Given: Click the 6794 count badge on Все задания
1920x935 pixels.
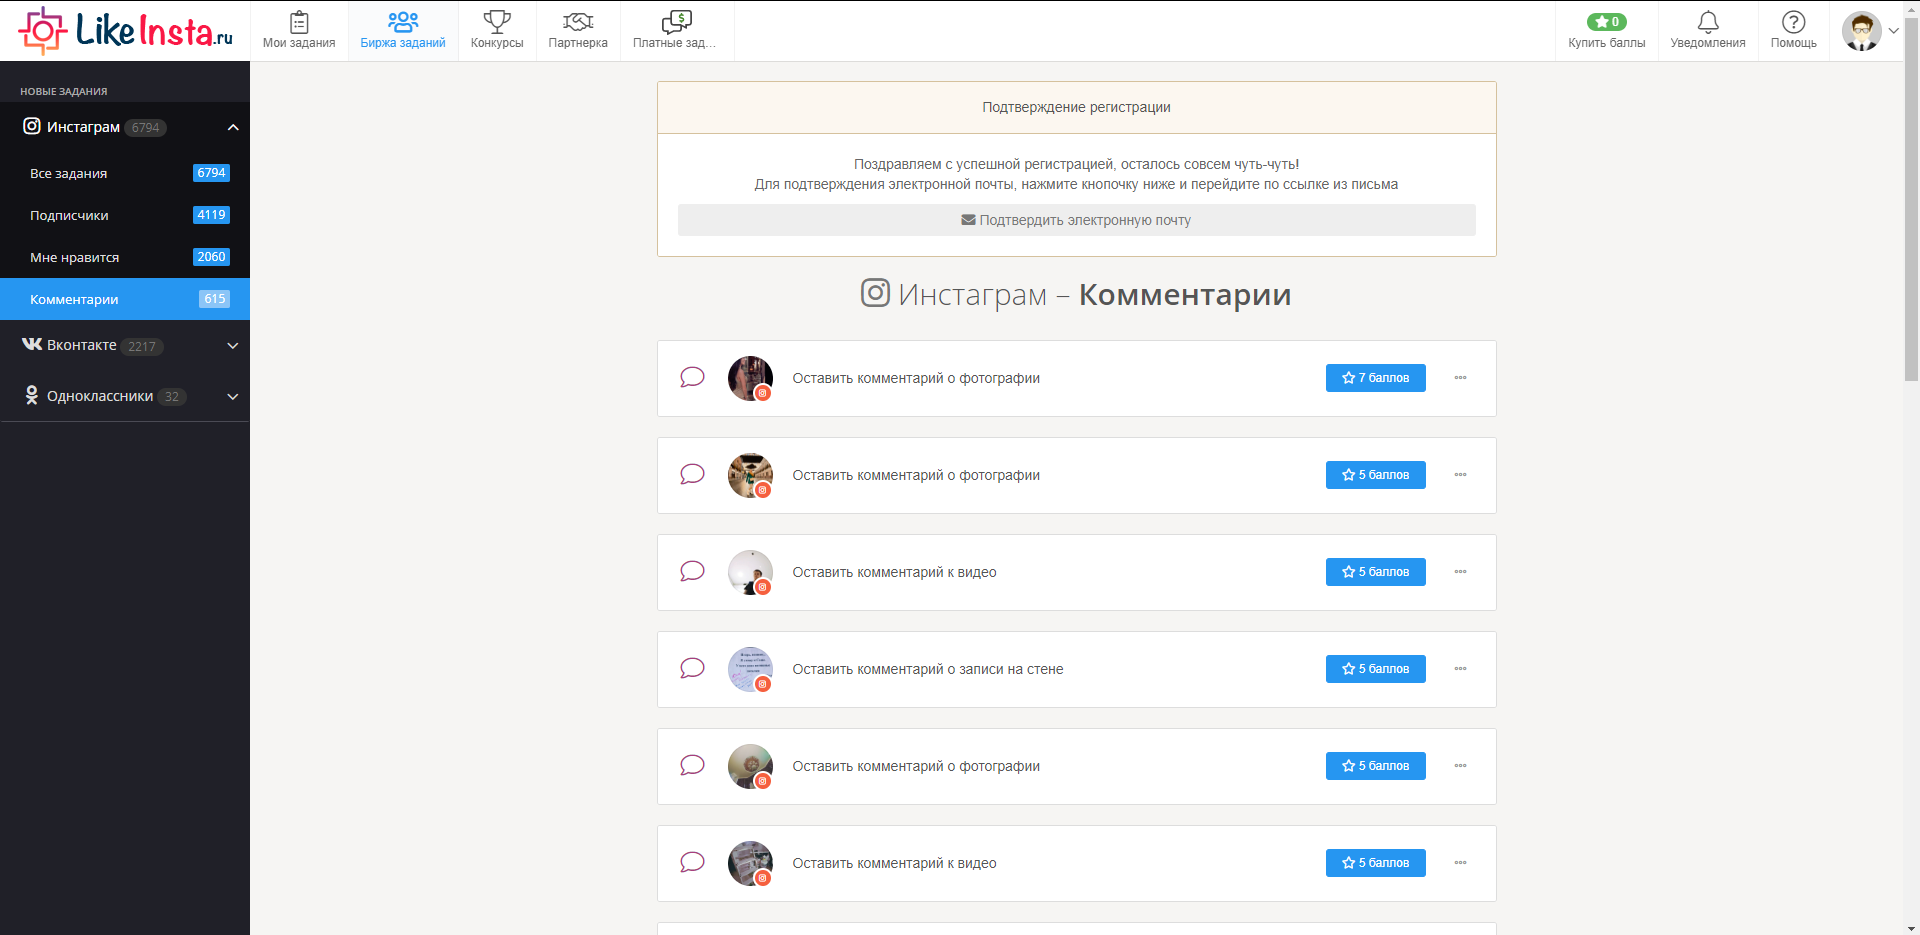Looking at the screenshot, I should coord(211,173).
